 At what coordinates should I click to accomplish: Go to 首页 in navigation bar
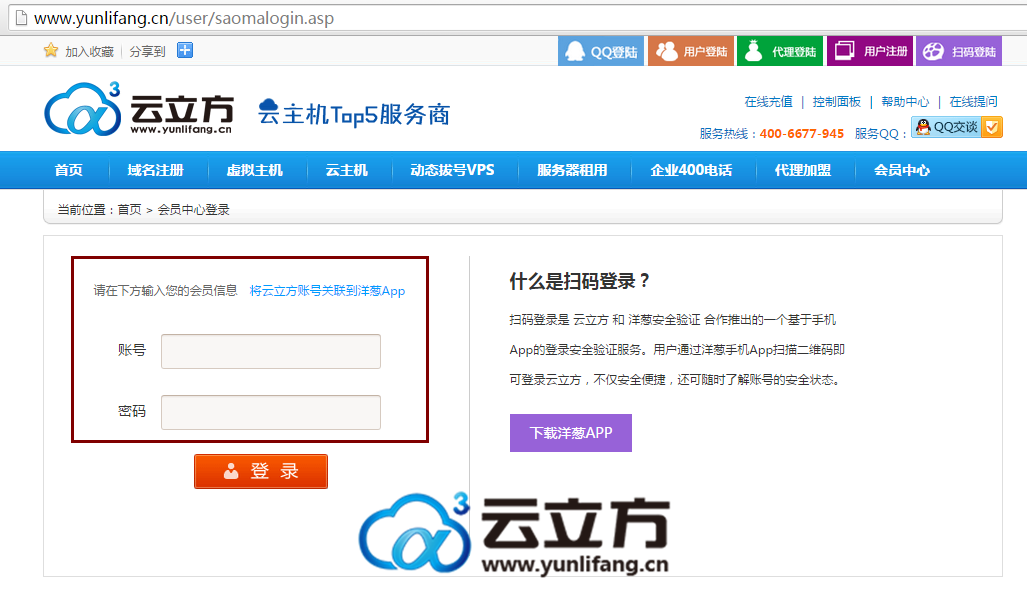69,170
